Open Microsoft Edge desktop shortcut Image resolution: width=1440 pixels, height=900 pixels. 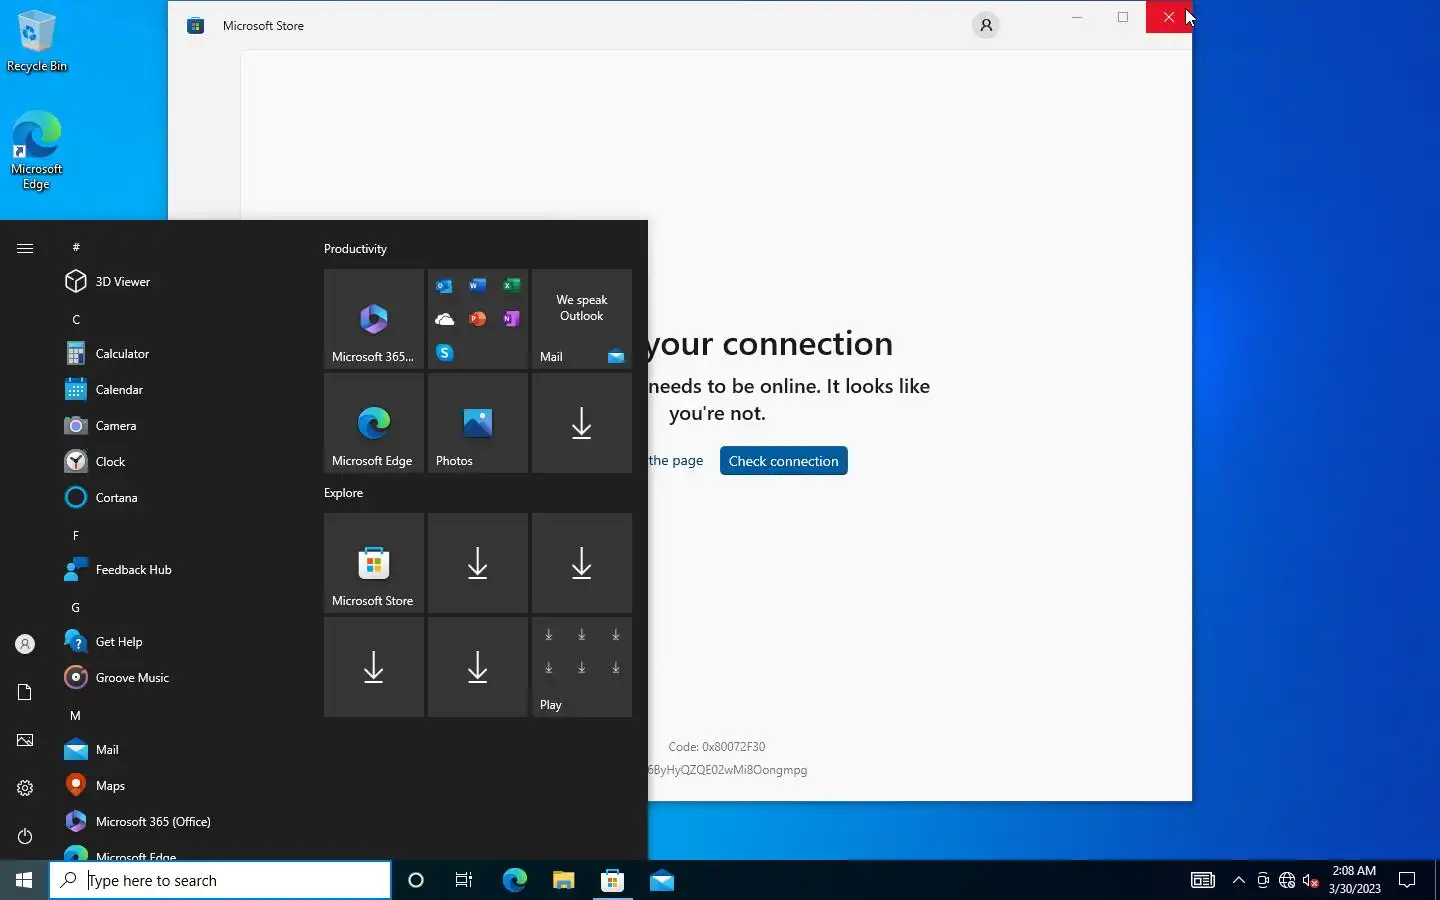(x=37, y=150)
